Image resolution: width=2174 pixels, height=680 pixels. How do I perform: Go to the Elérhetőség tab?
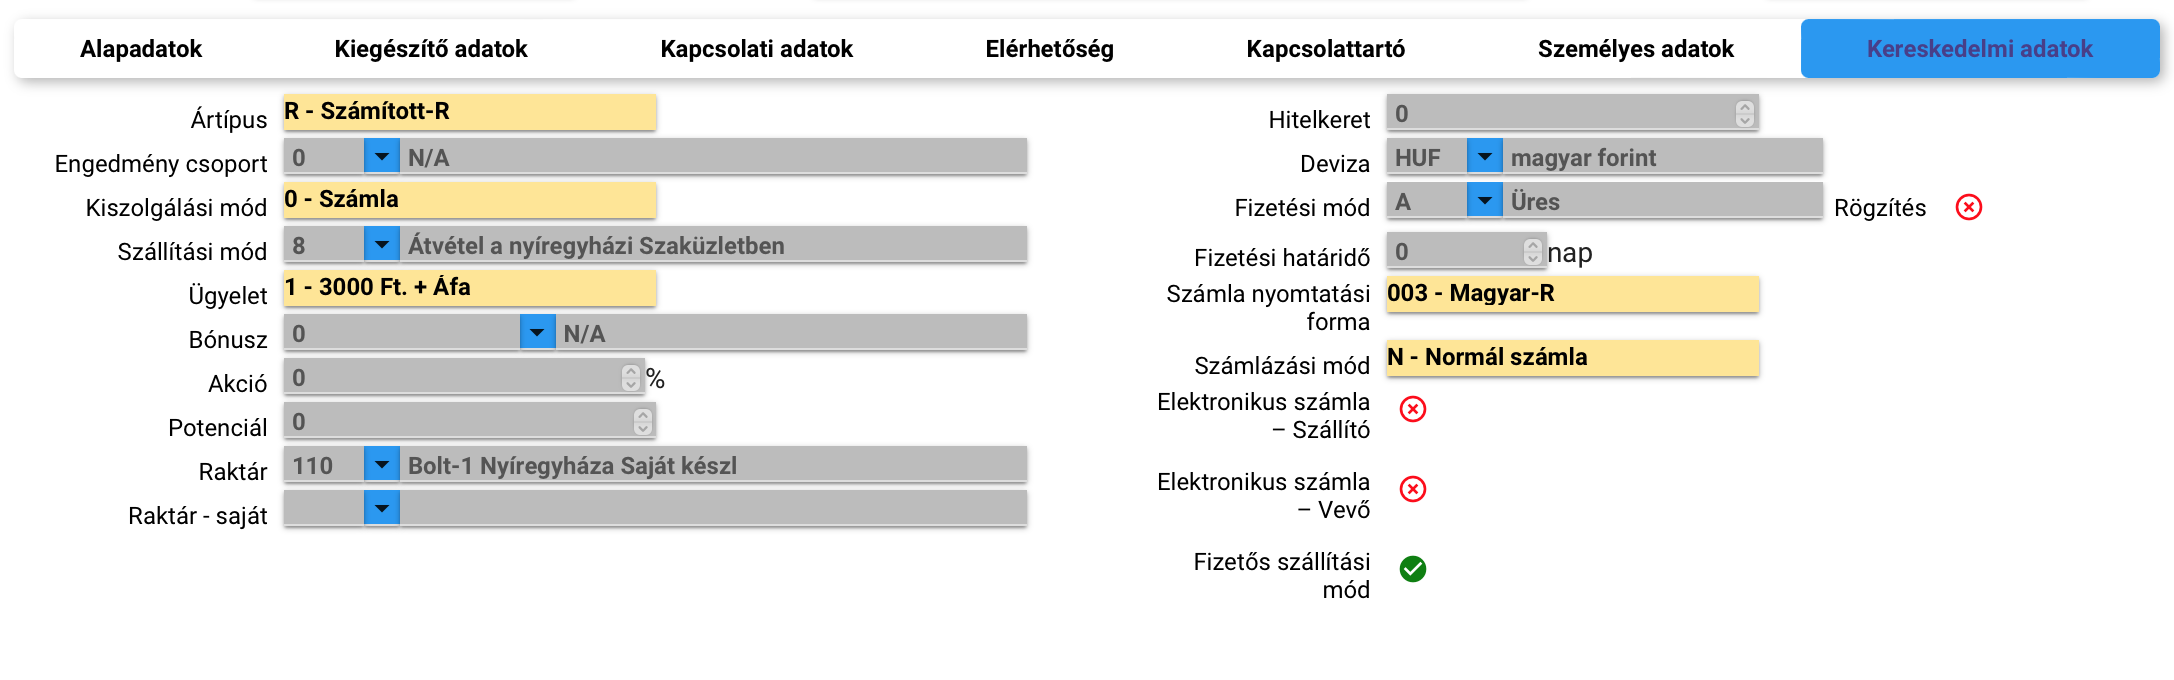1049,49
